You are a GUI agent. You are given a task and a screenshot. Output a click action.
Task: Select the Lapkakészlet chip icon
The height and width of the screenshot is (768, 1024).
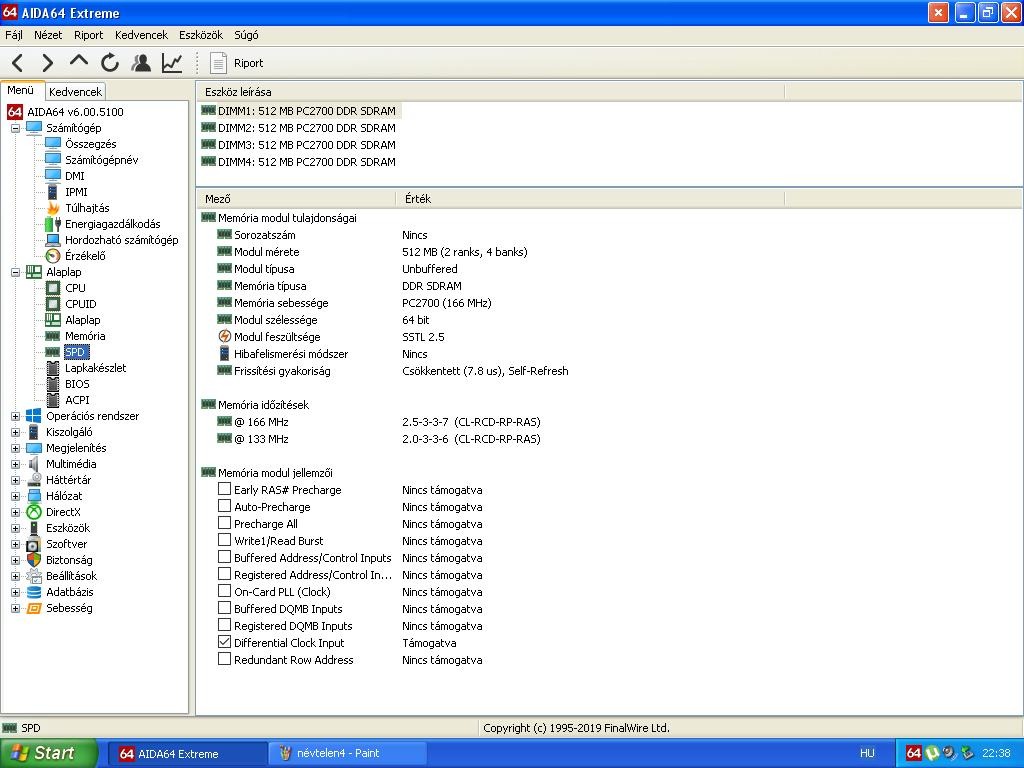[53, 368]
